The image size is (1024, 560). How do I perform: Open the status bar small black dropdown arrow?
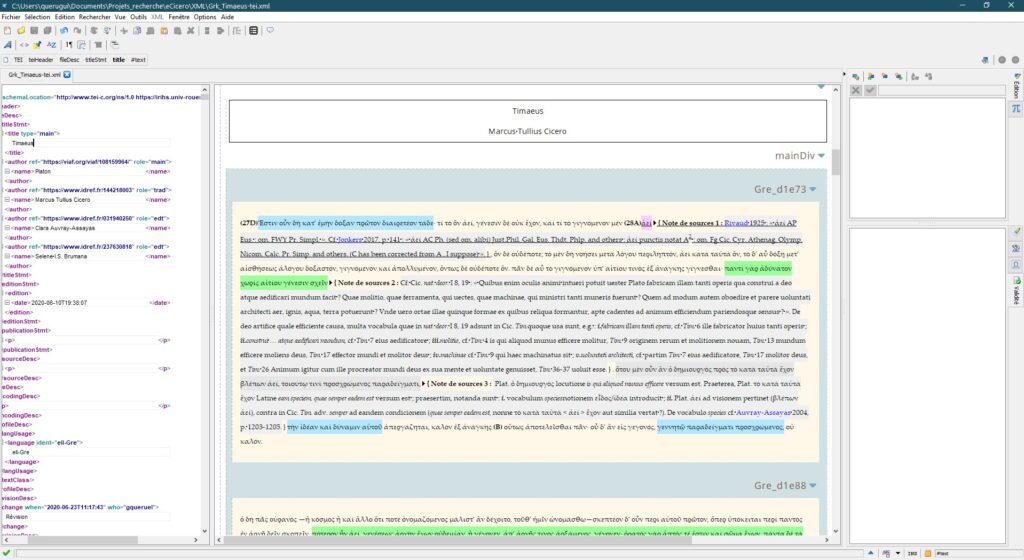coord(897,553)
